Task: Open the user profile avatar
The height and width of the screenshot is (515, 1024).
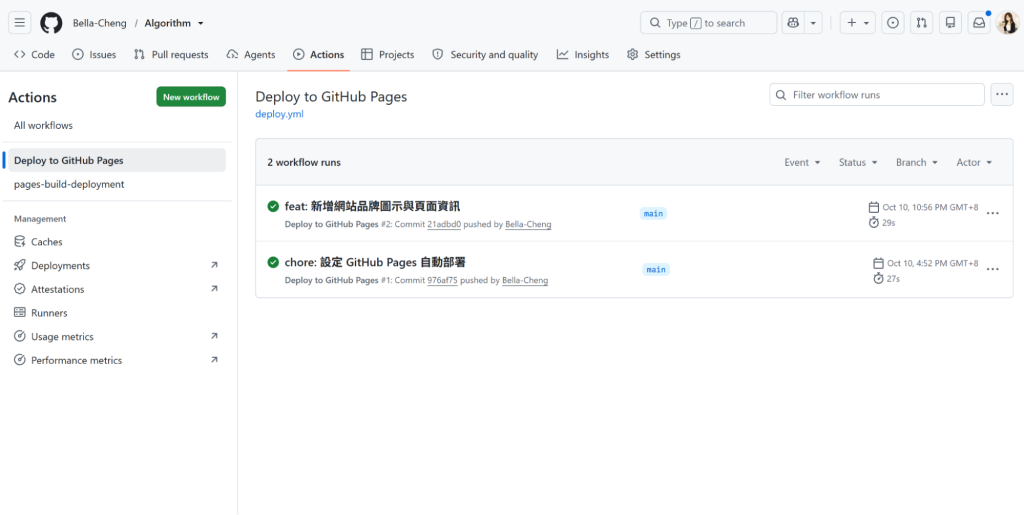Action: 1008,23
